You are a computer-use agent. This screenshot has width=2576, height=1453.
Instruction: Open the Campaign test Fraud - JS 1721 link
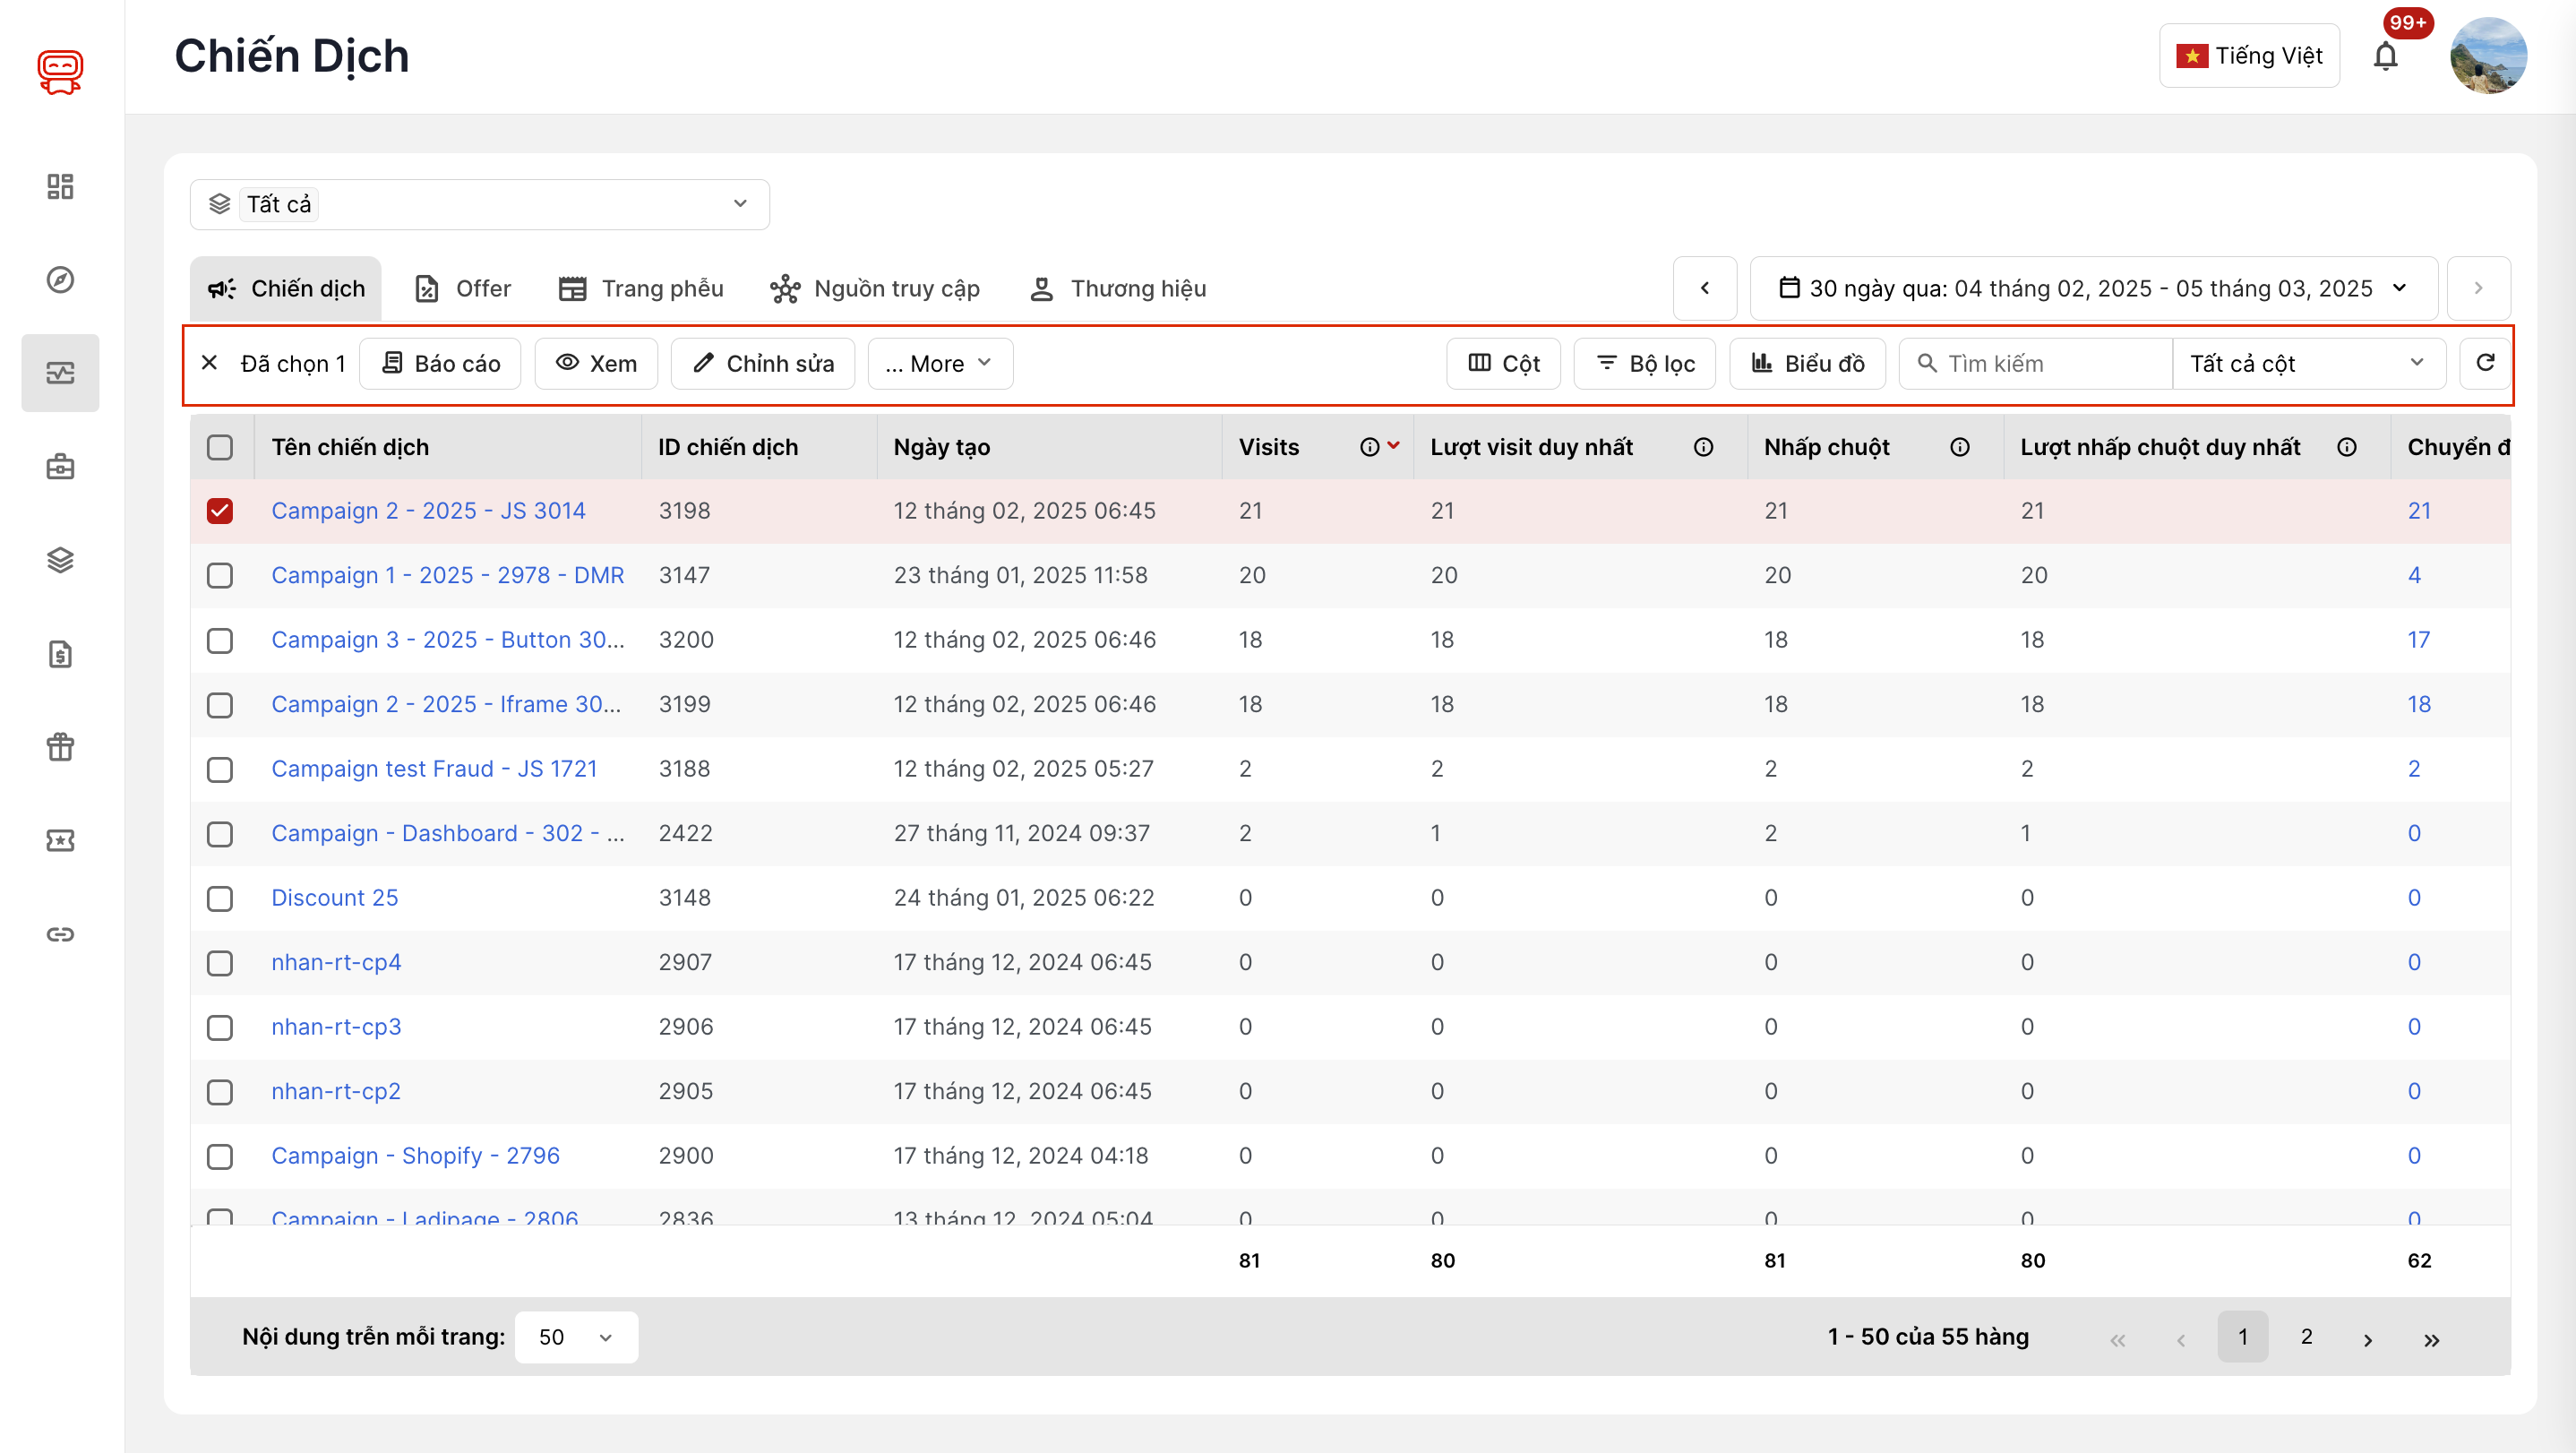point(434,769)
